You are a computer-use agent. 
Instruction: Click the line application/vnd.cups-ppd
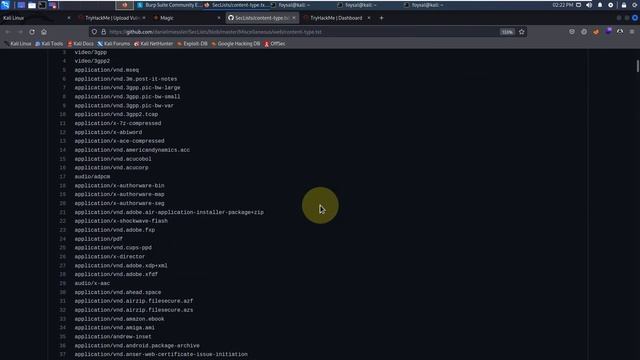113,248
